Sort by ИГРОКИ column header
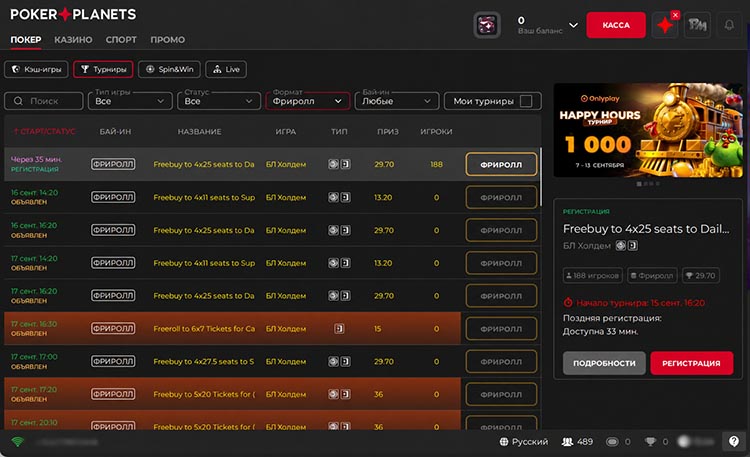The height and width of the screenshot is (457, 750). point(436,131)
